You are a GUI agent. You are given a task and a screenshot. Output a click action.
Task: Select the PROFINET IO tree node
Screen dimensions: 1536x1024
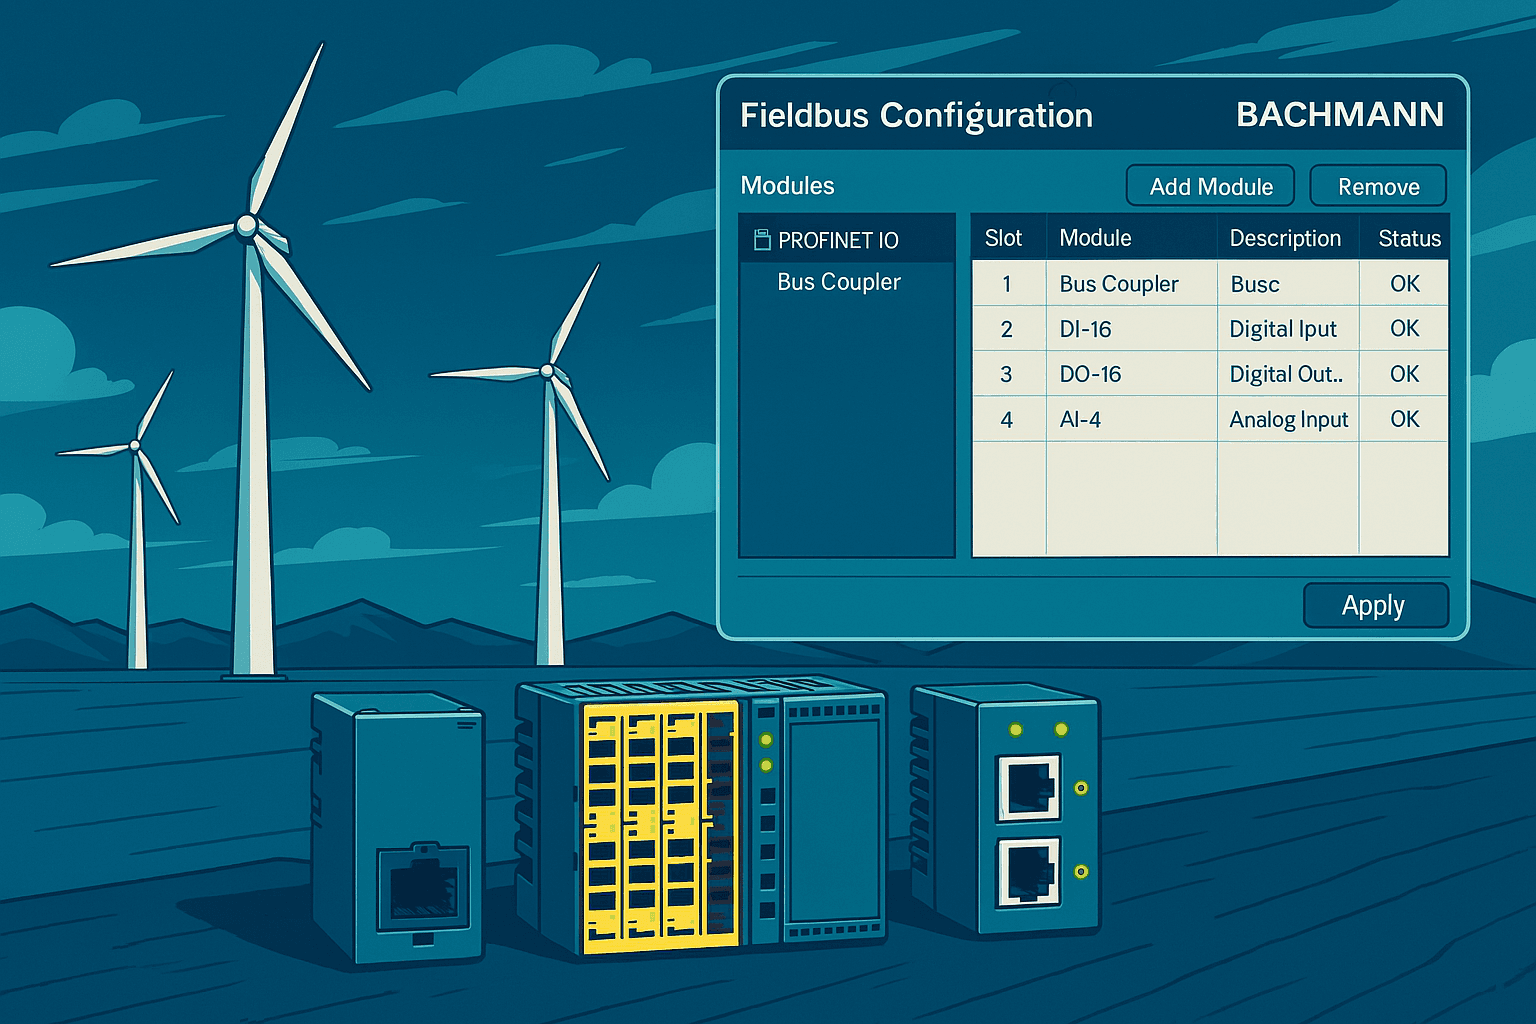[847, 240]
